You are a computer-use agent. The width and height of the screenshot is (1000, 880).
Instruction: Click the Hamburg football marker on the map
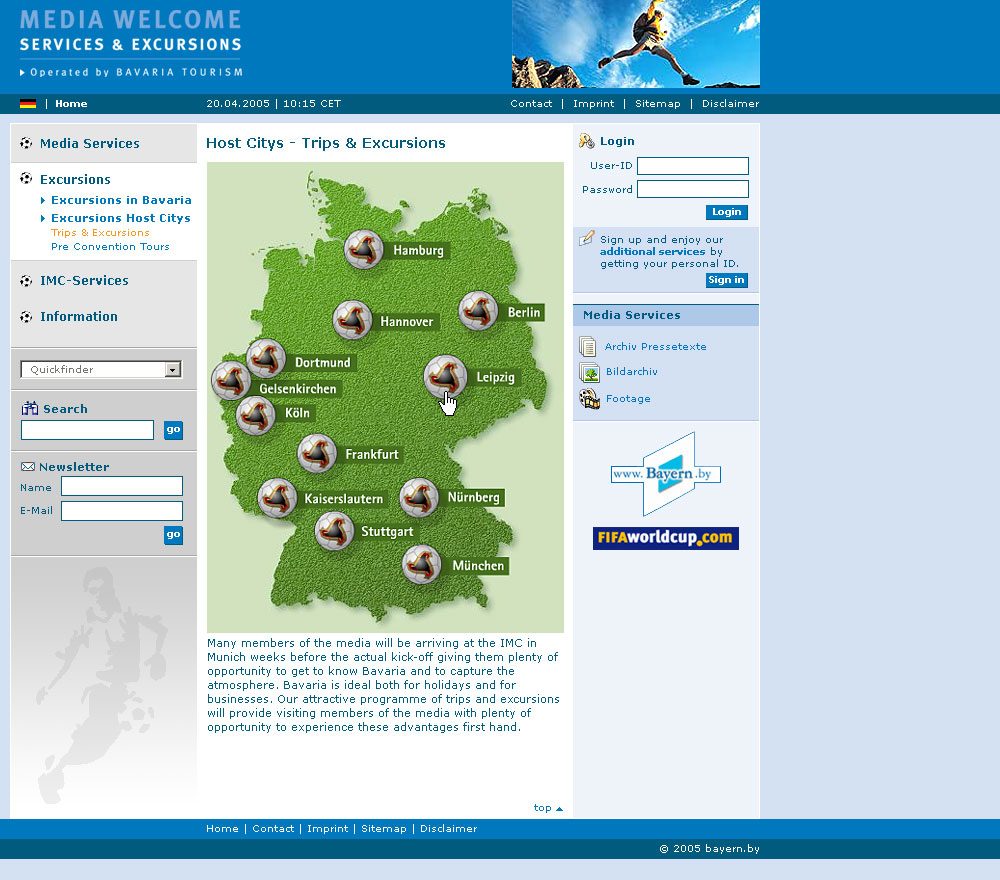point(364,248)
